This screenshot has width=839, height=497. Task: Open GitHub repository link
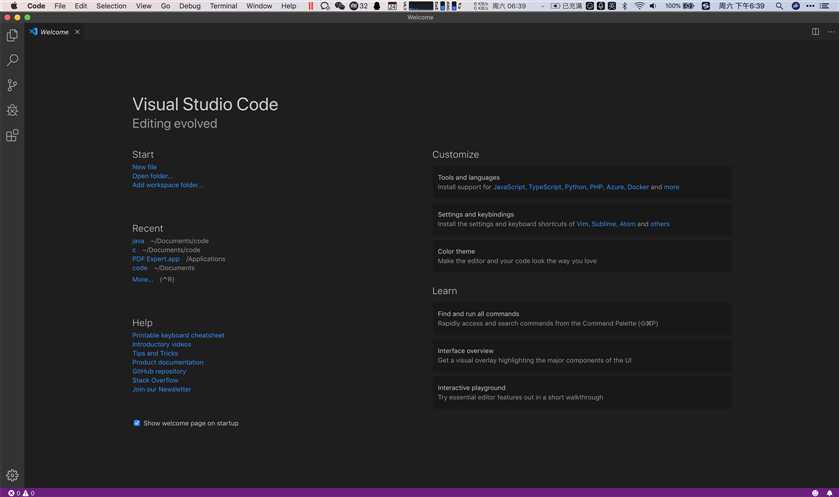pos(159,371)
